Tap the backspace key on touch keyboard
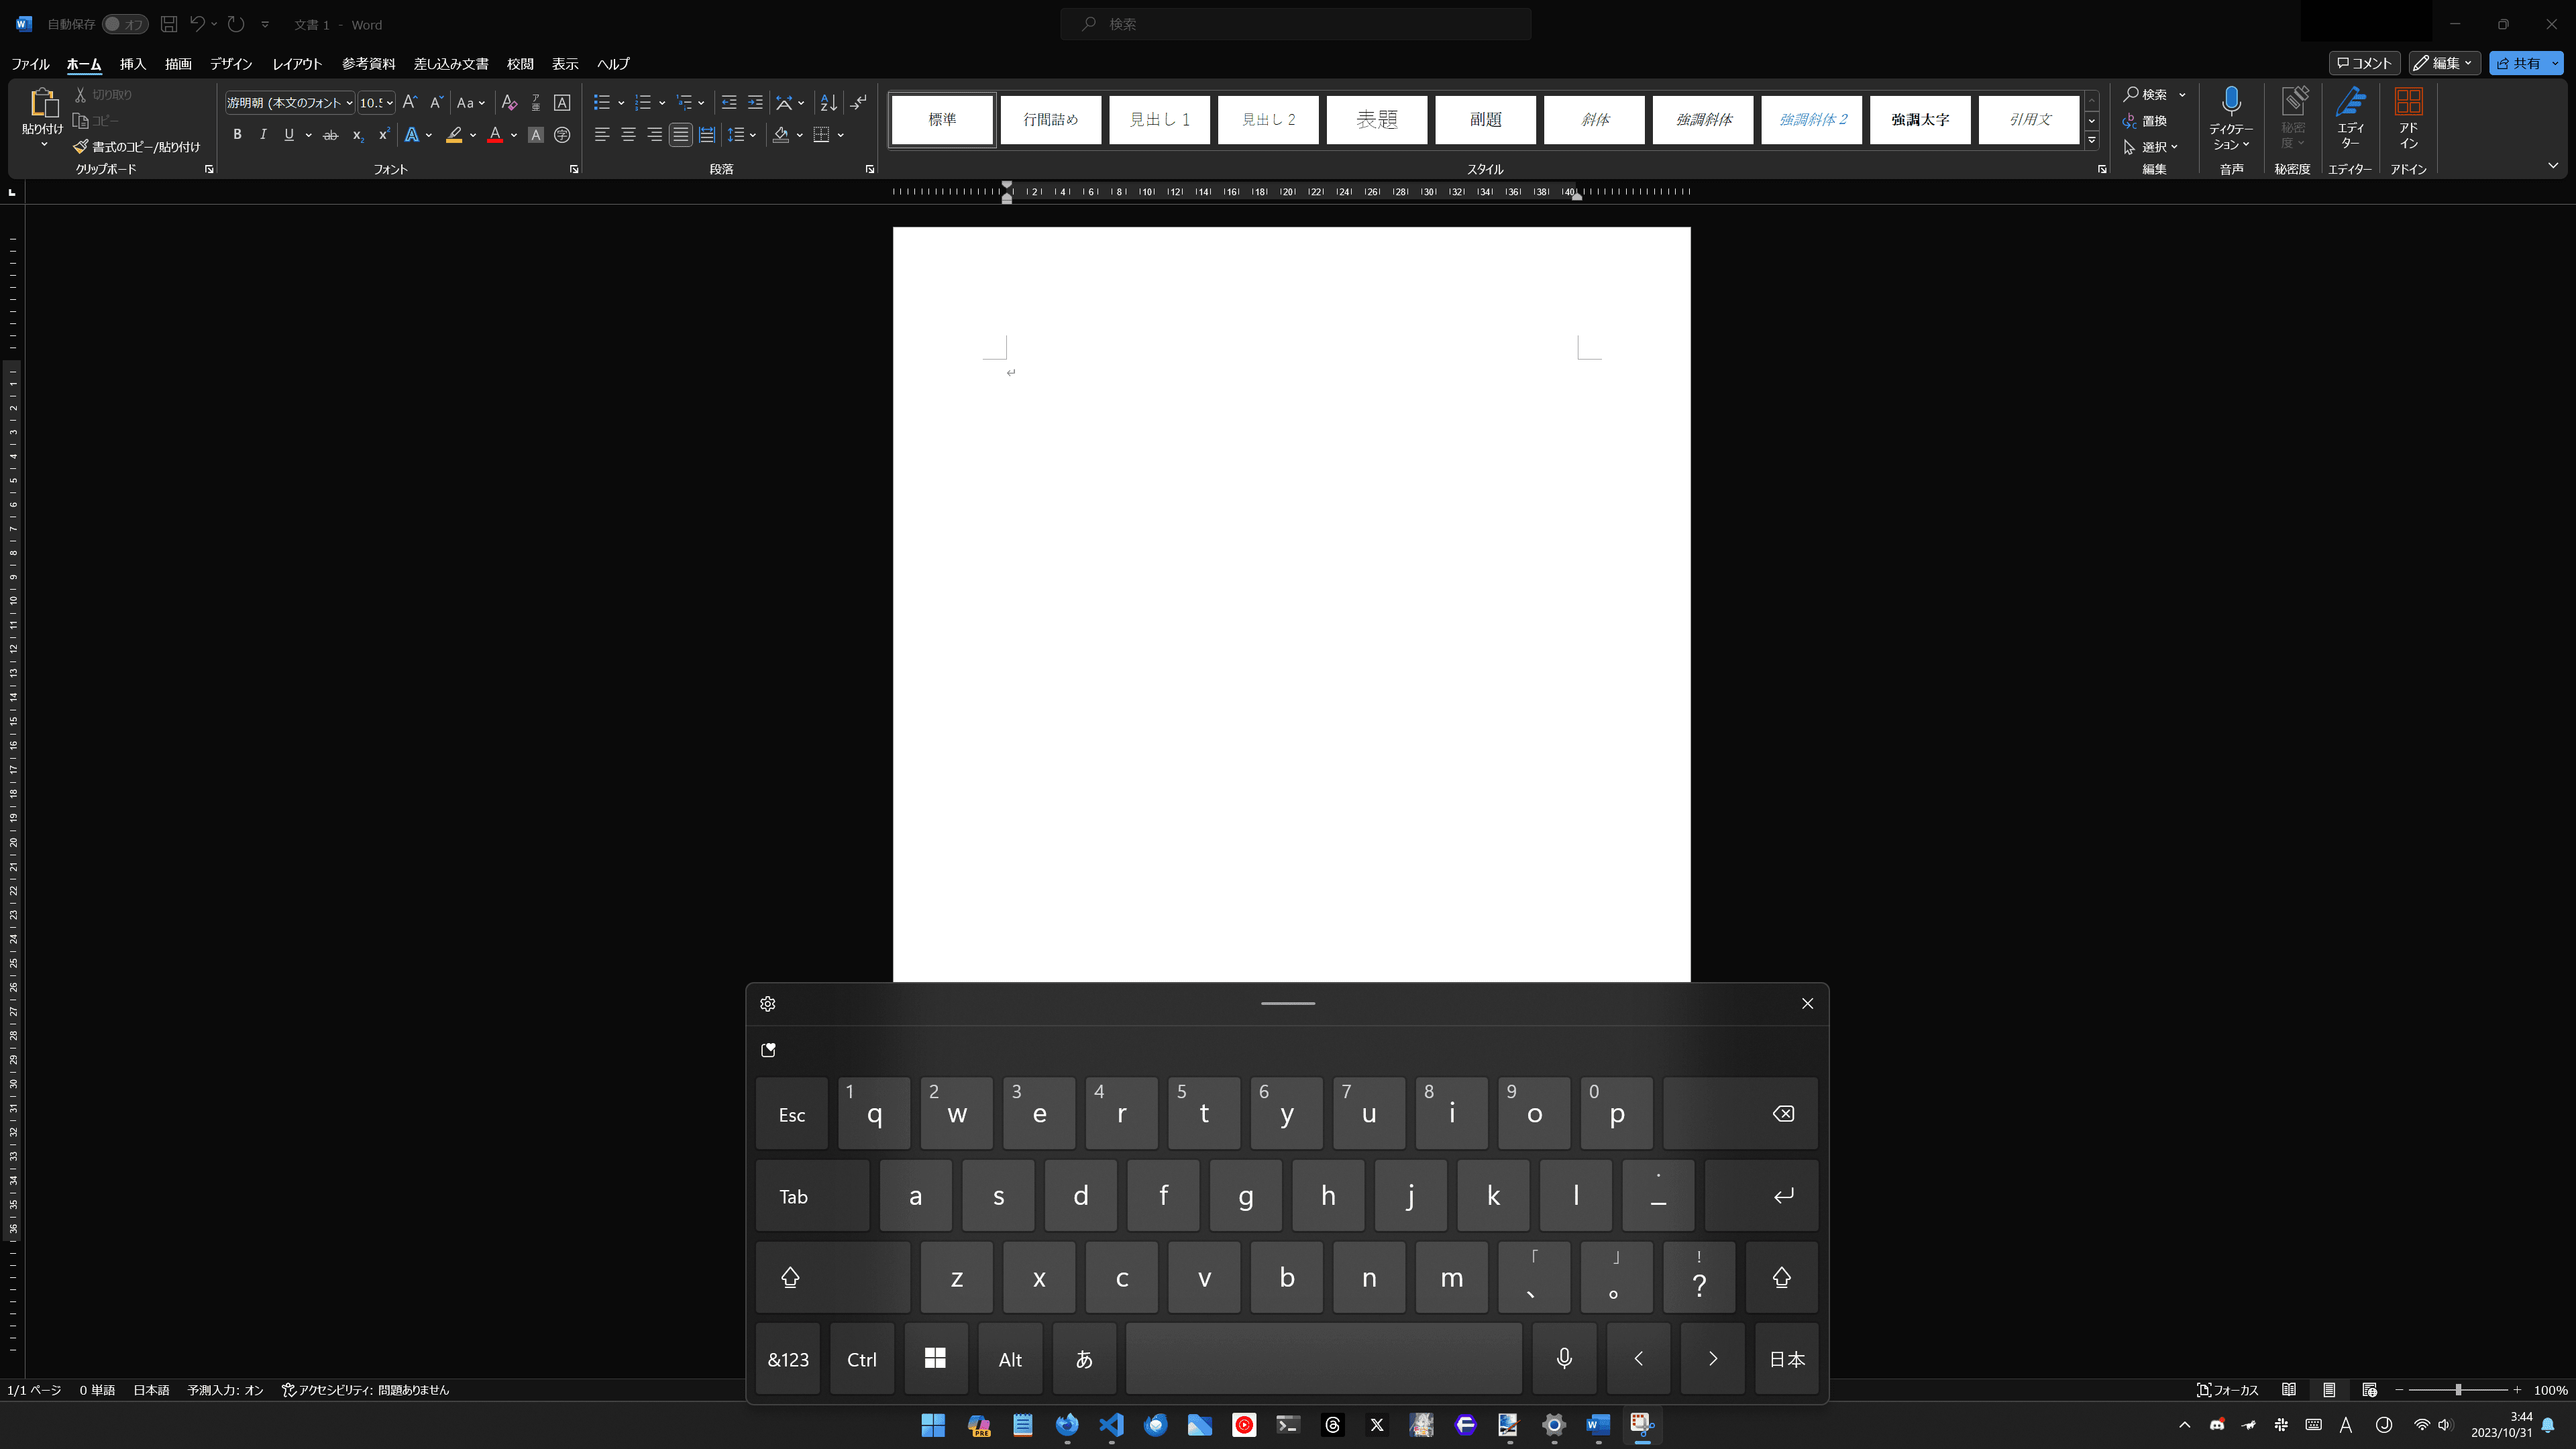Image resolution: width=2576 pixels, height=1449 pixels. tap(1740, 1114)
